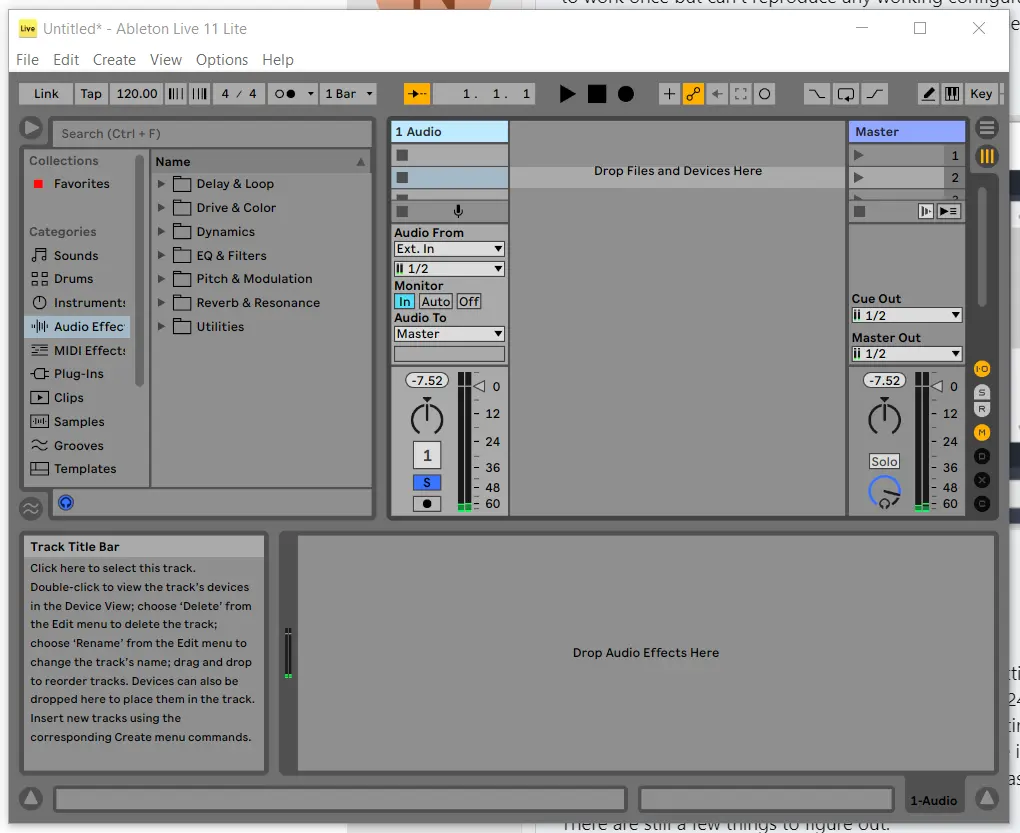
Task: Click Master cue volume knob
Action: point(885,492)
